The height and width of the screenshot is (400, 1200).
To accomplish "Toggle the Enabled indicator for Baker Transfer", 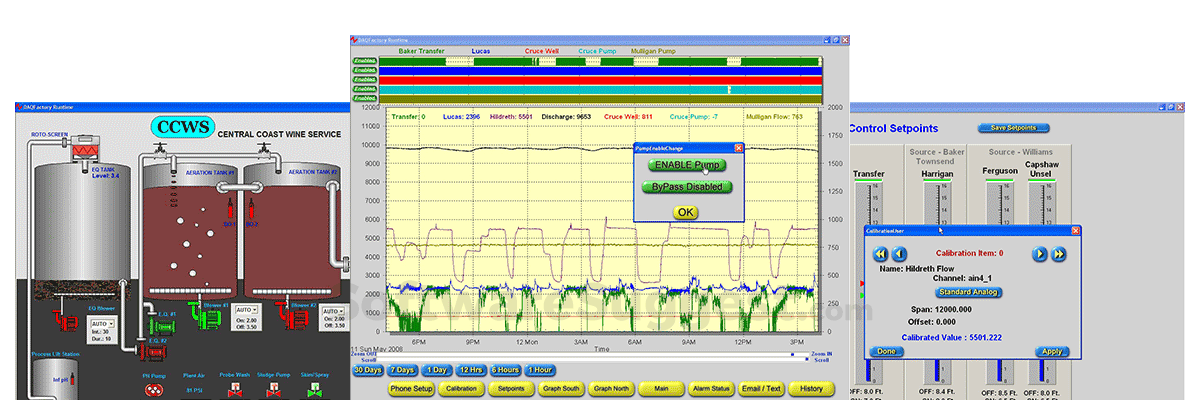I will coord(365,61).
